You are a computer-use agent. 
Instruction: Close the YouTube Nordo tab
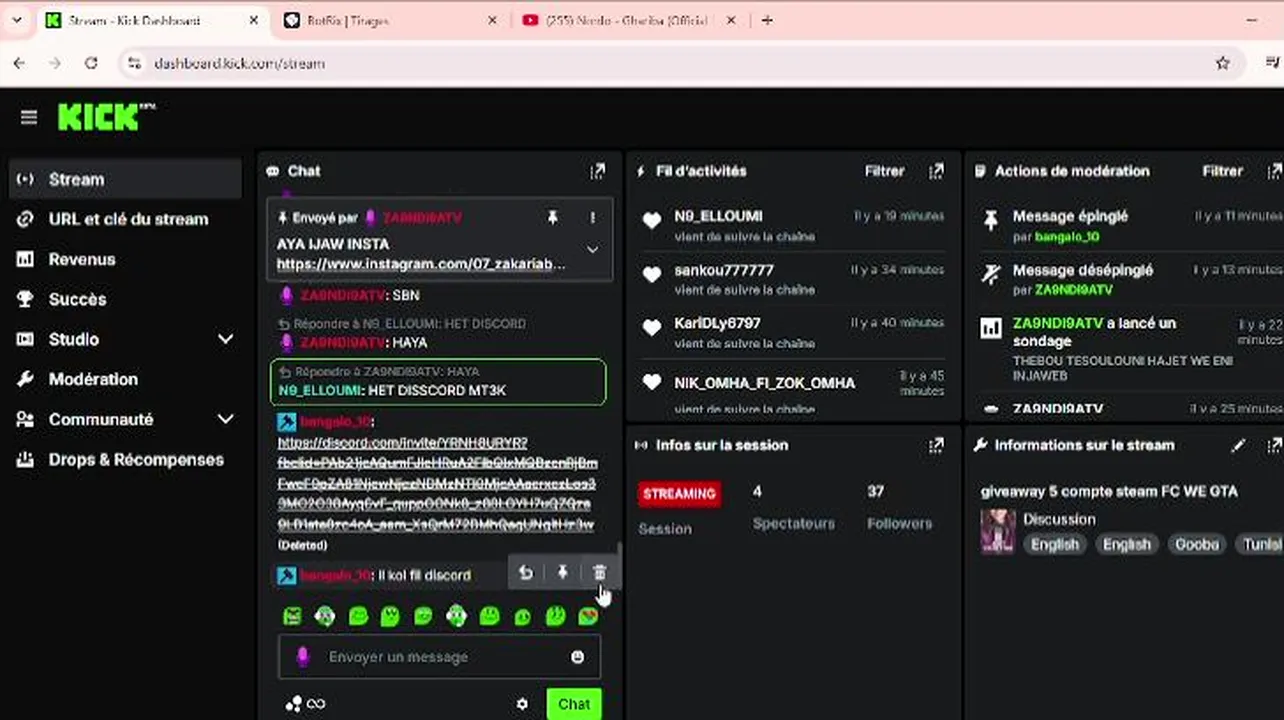(731, 20)
